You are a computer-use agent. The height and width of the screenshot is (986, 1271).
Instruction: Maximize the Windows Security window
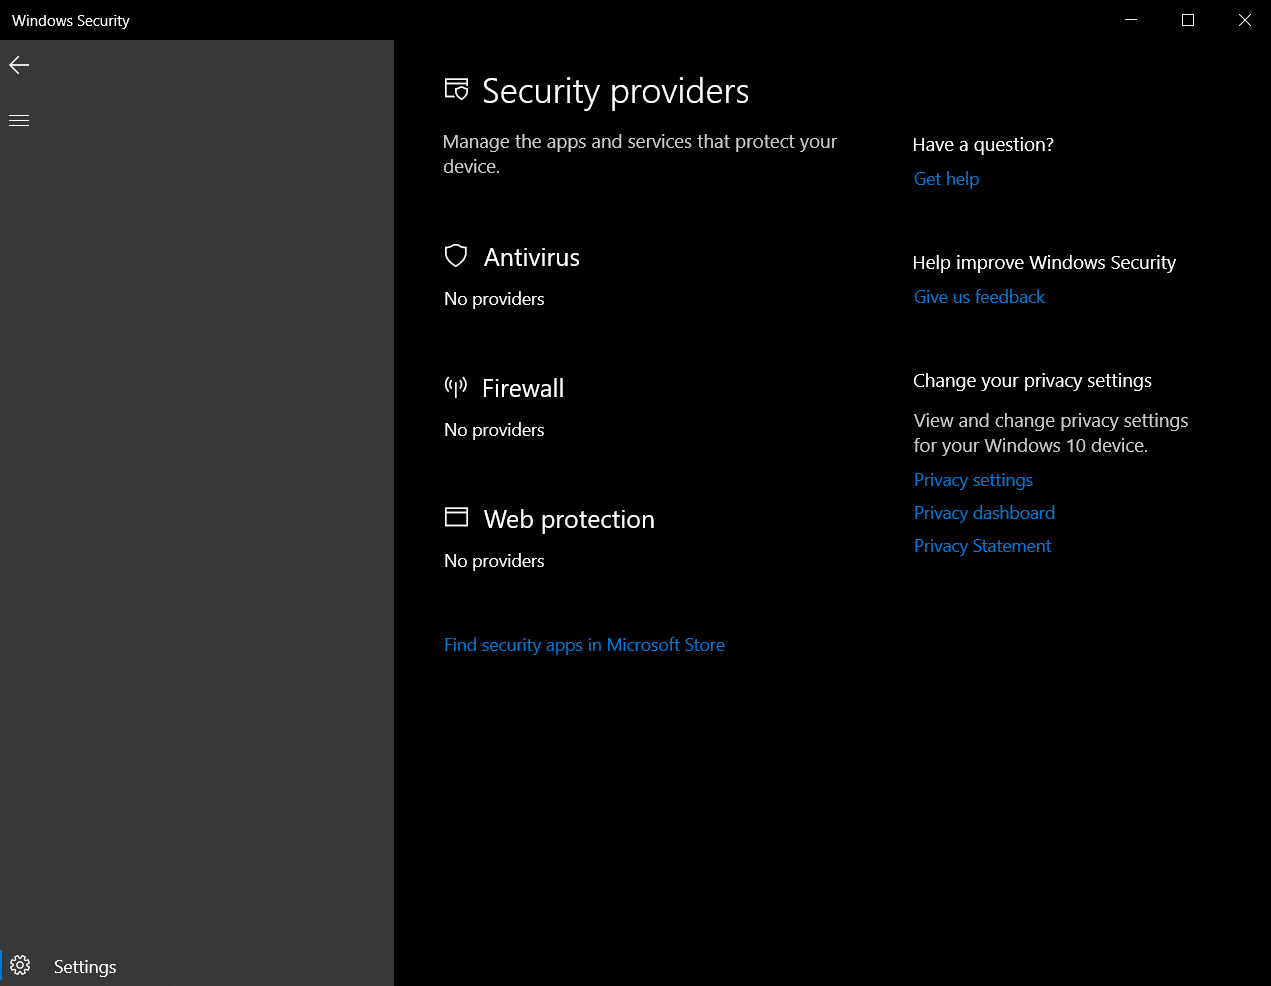(1188, 20)
